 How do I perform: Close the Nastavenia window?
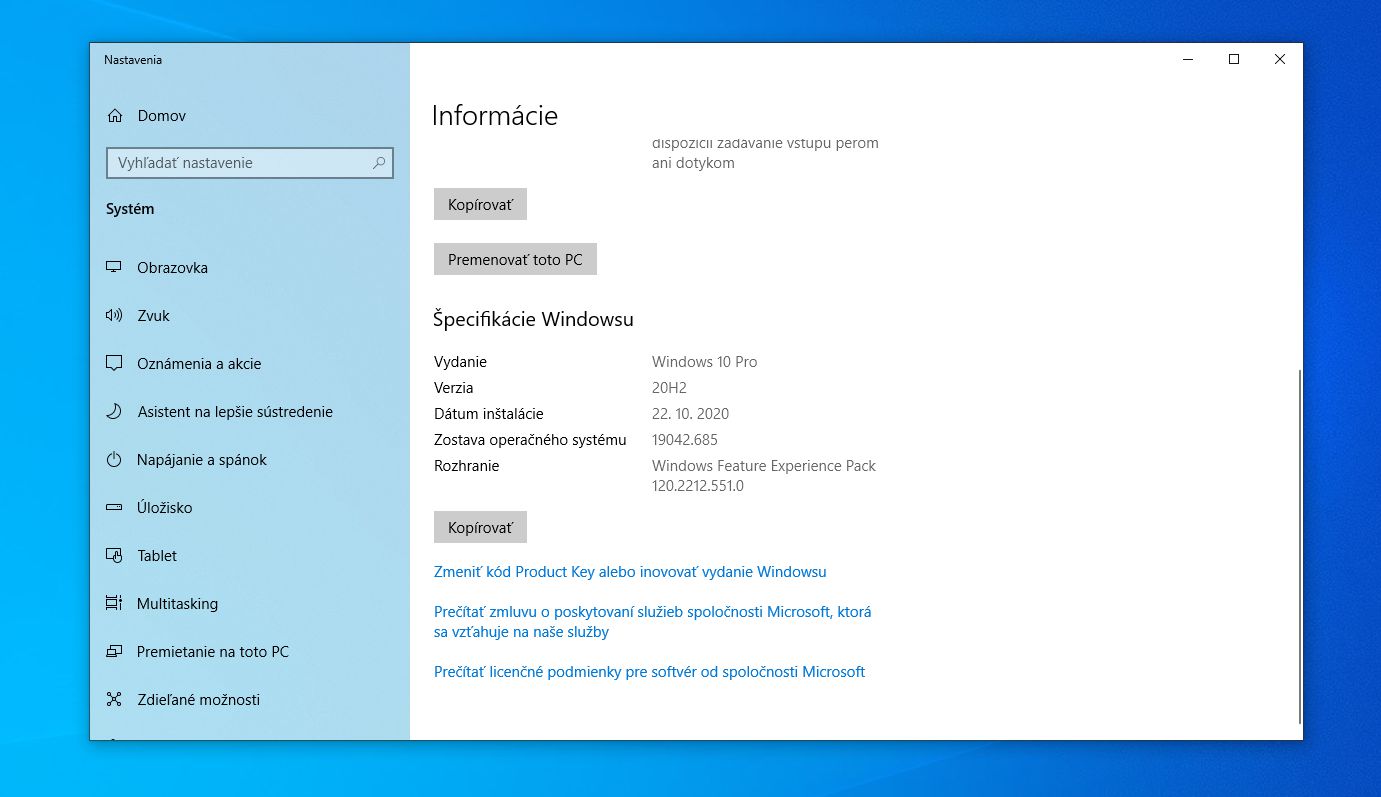[x=1280, y=60]
